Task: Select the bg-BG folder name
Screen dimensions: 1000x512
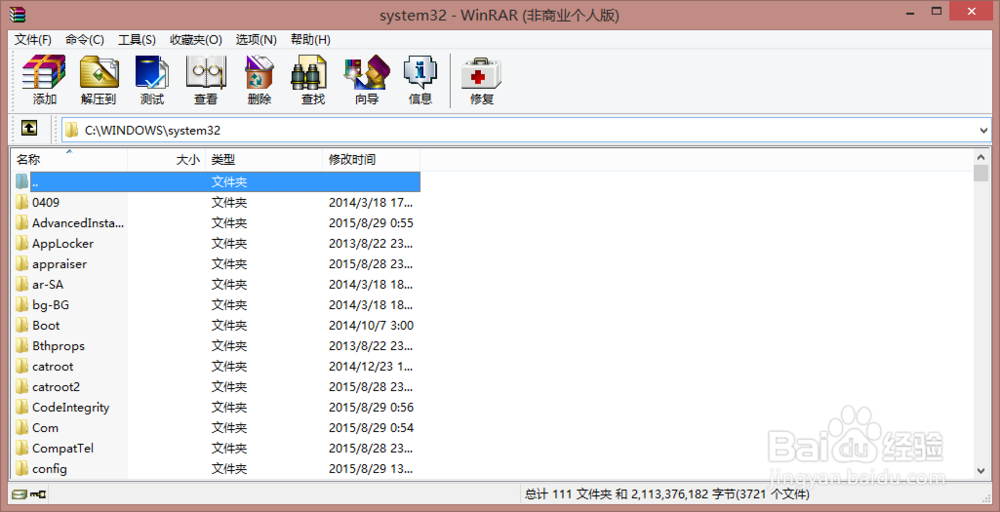Action: coord(50,305)
